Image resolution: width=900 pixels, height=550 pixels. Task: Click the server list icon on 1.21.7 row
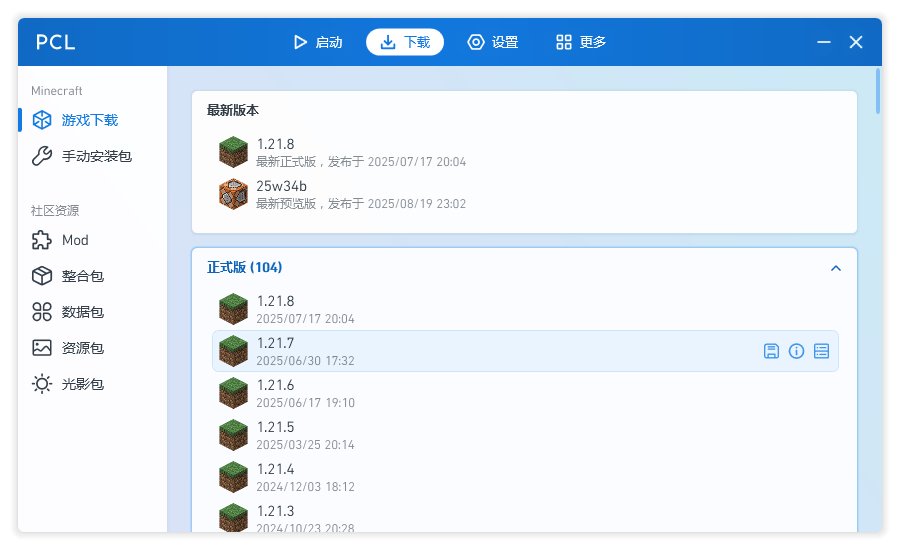pos(821,351)
